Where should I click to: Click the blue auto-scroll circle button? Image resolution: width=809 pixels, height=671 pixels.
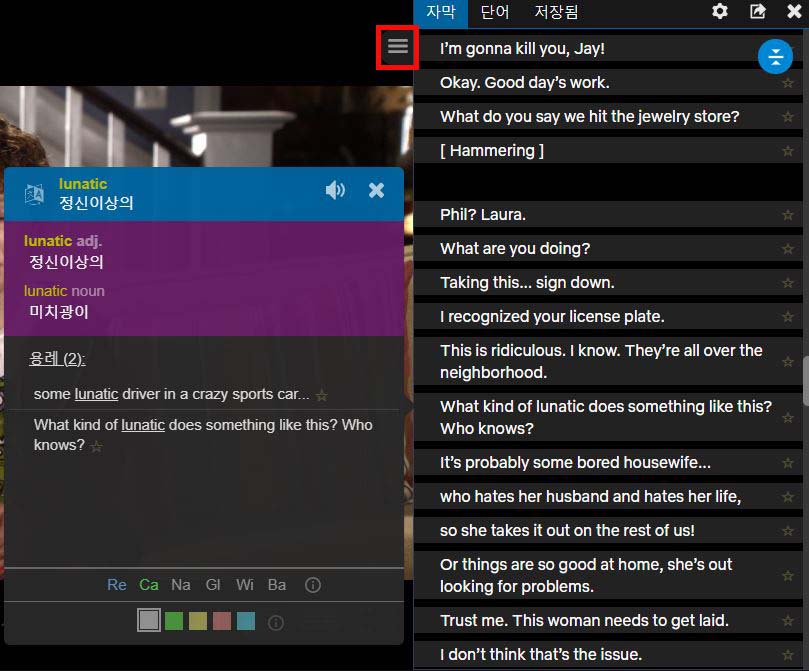775,57
